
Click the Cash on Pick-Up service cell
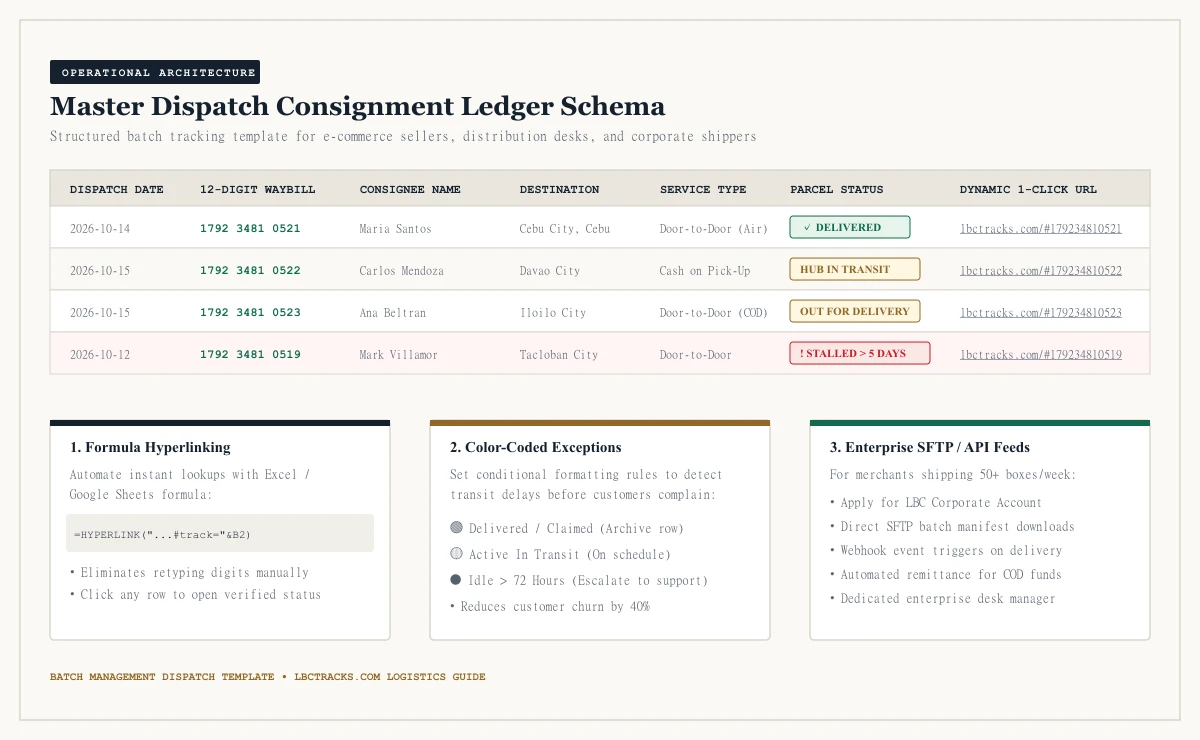(x=705, y=271)
